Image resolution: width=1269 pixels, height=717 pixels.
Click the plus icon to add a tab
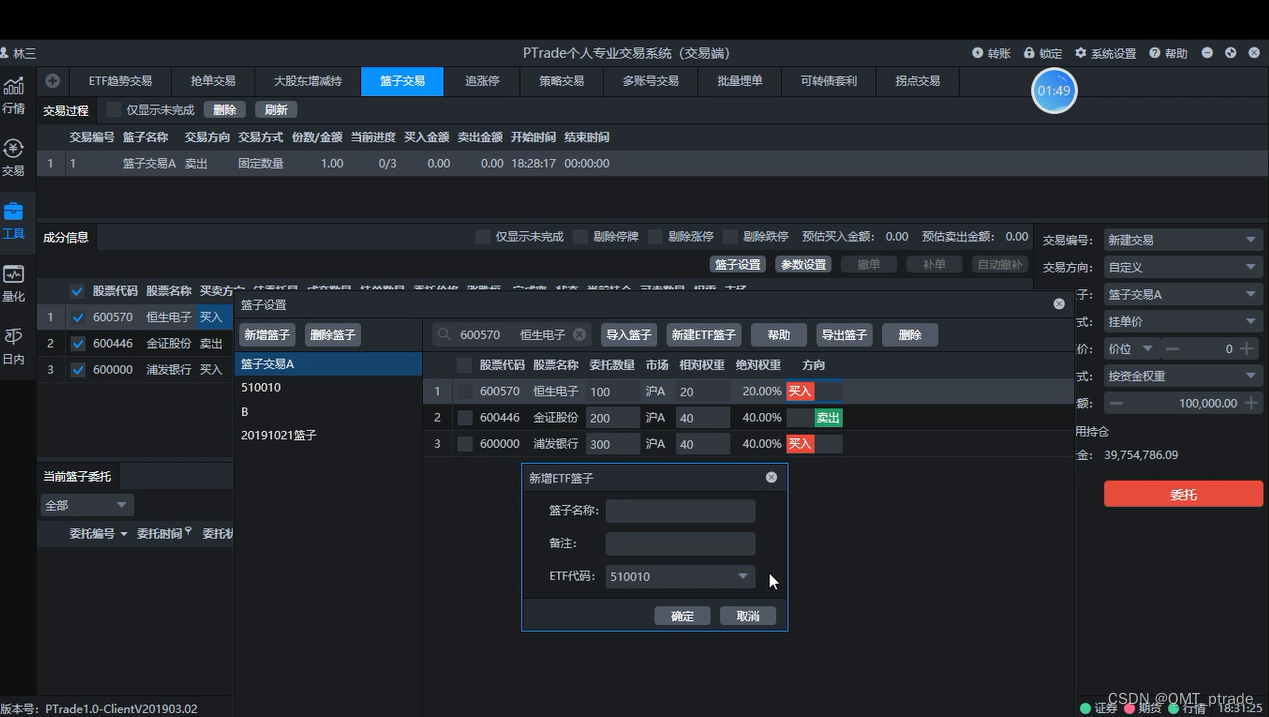coord(52,81)
